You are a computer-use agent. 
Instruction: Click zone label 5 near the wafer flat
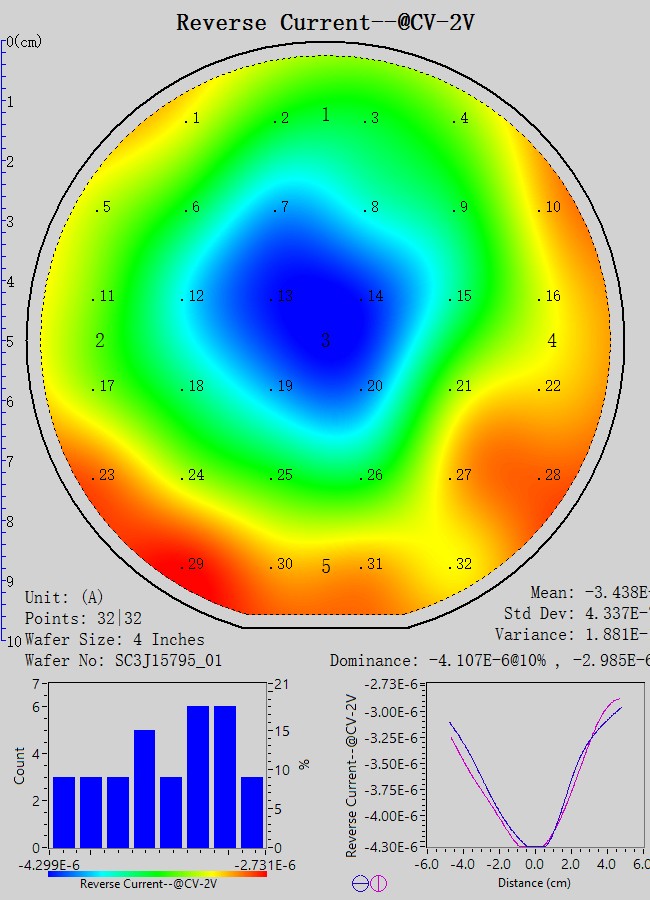(325, 567)
